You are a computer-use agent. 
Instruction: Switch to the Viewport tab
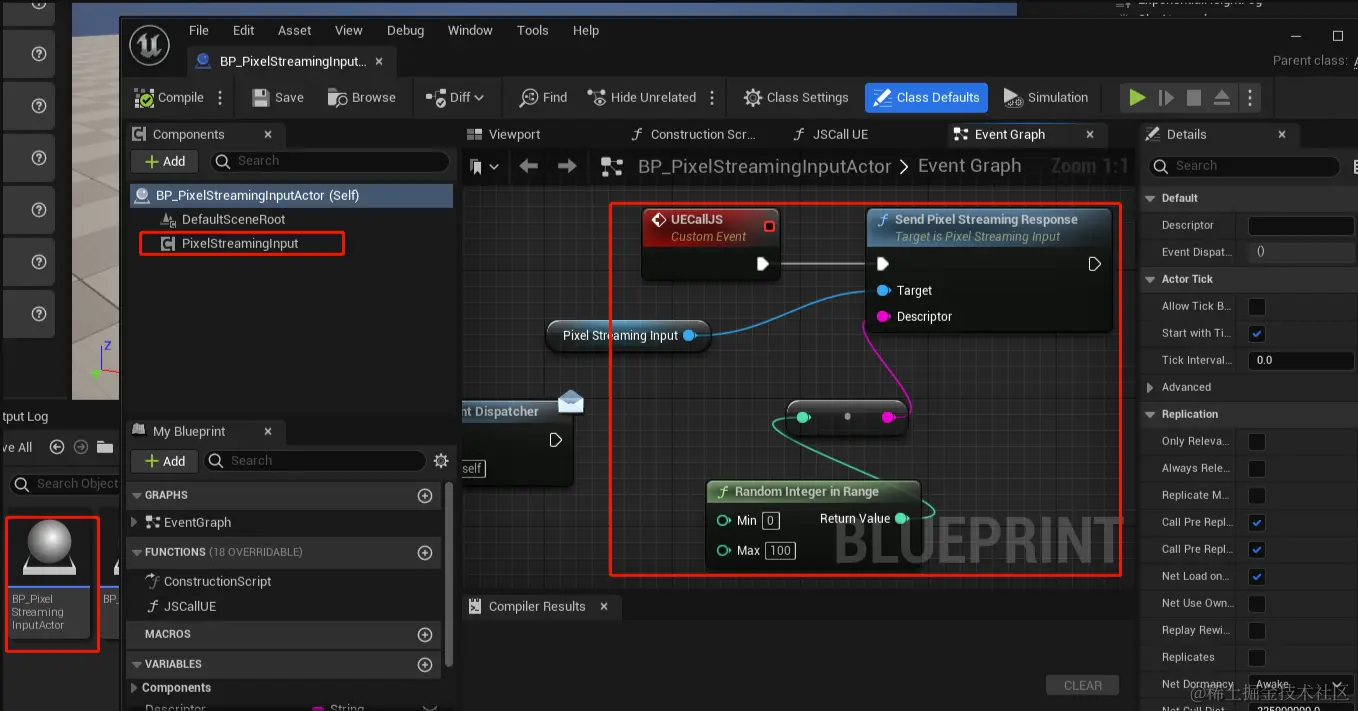pos(504,134)
